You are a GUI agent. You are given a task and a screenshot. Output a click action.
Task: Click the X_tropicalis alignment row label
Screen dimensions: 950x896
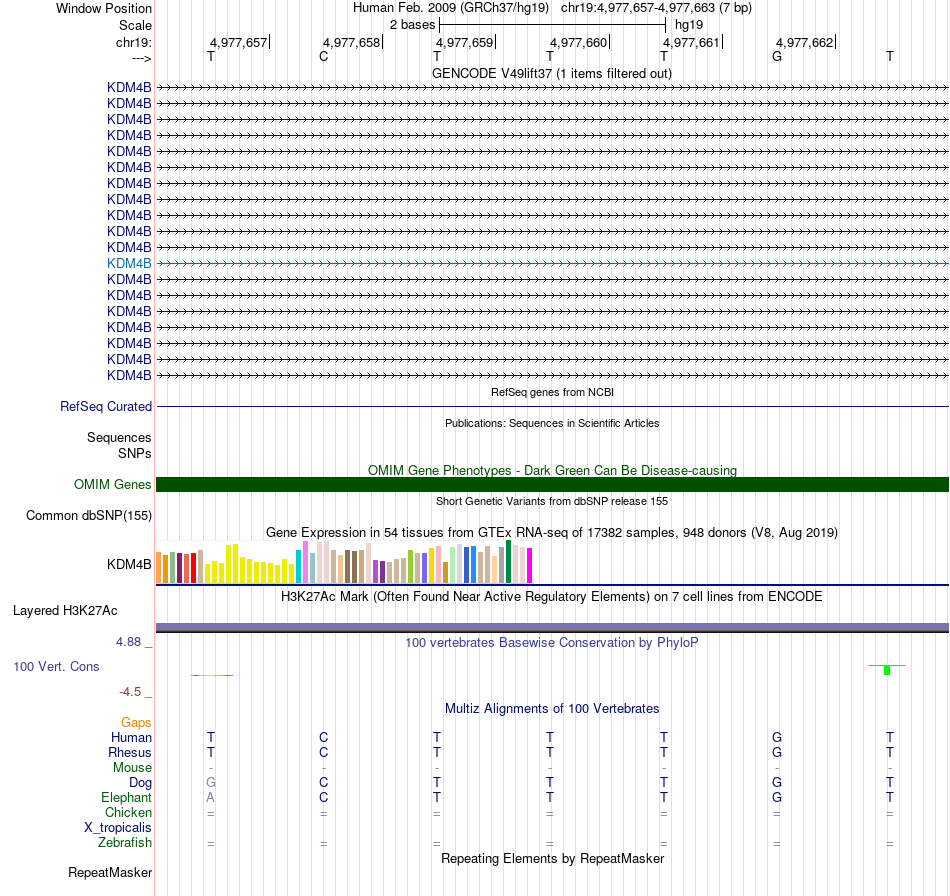pos(118,828)
